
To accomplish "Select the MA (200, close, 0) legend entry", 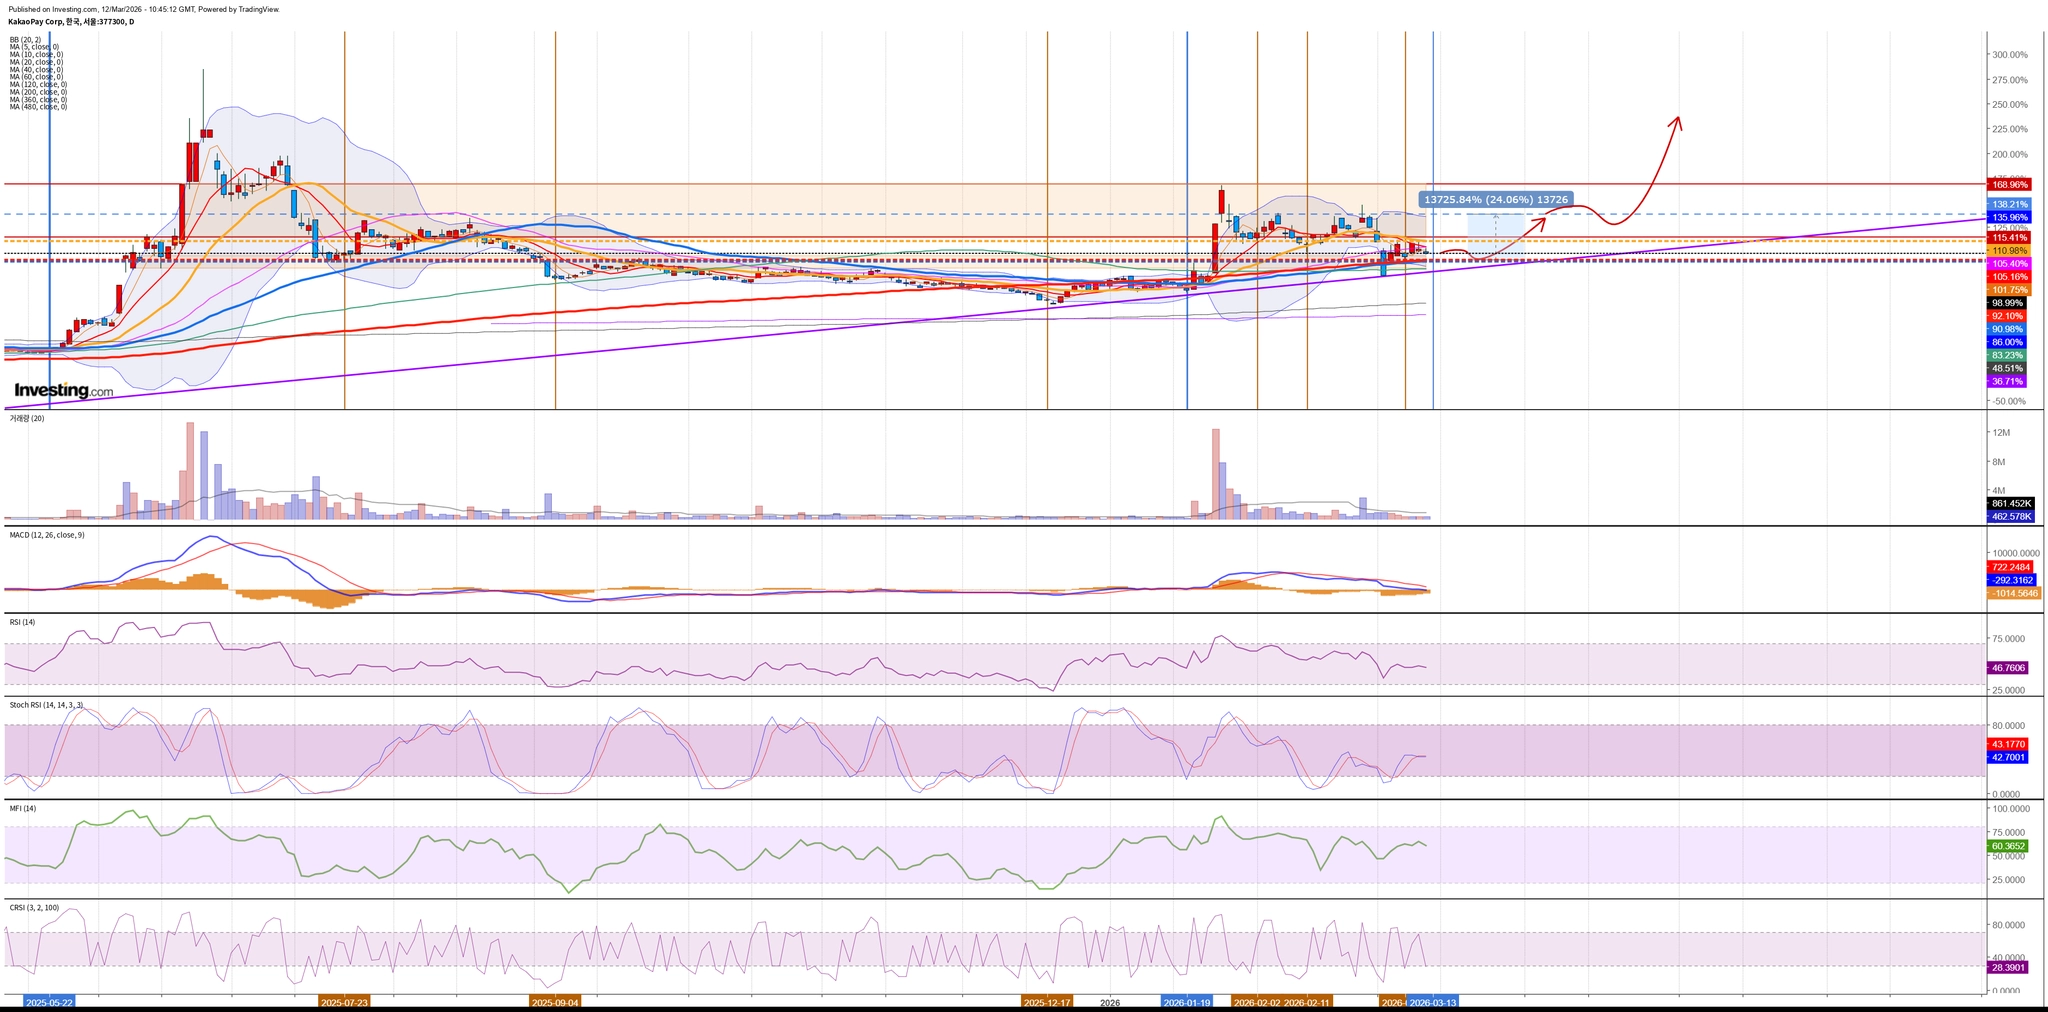I will [38, 92].
